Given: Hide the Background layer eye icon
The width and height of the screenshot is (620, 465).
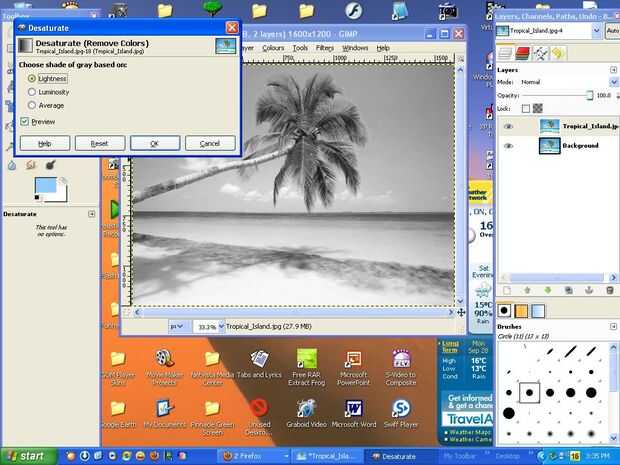Looking at the screenshot, I should (x=508, y=146).
